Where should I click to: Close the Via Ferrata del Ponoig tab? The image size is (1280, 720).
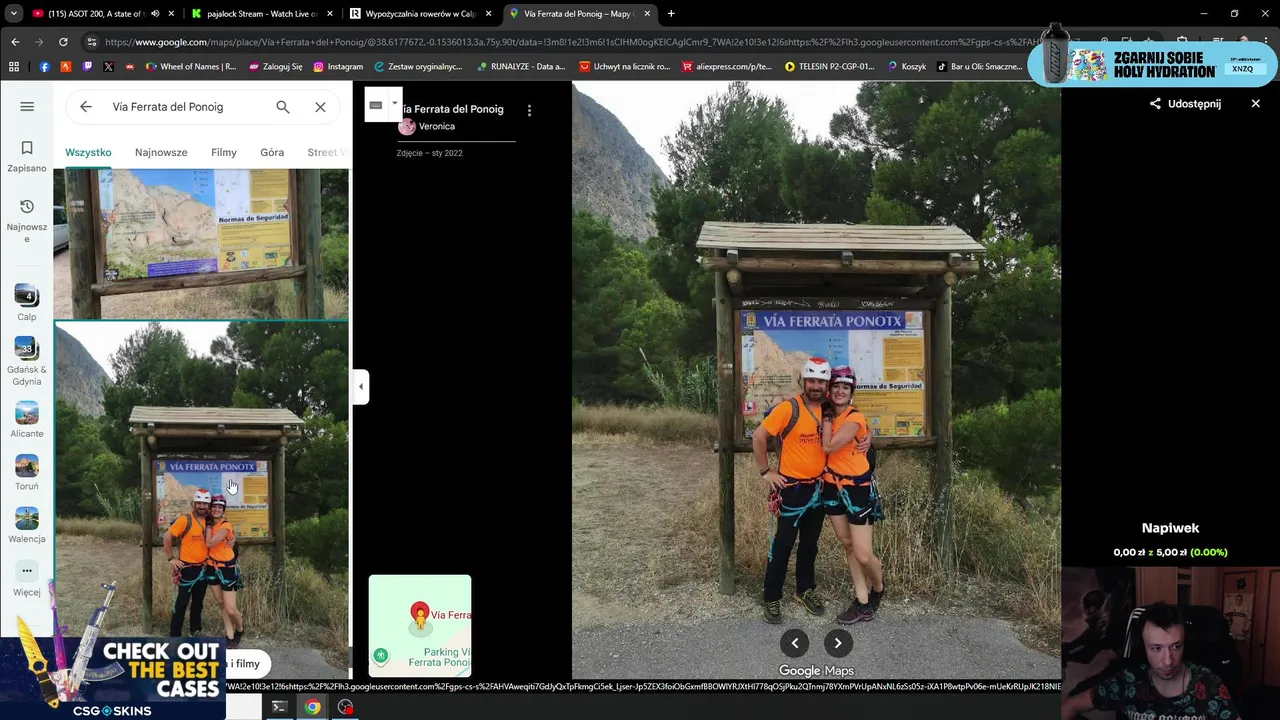(x=647, y=14)
